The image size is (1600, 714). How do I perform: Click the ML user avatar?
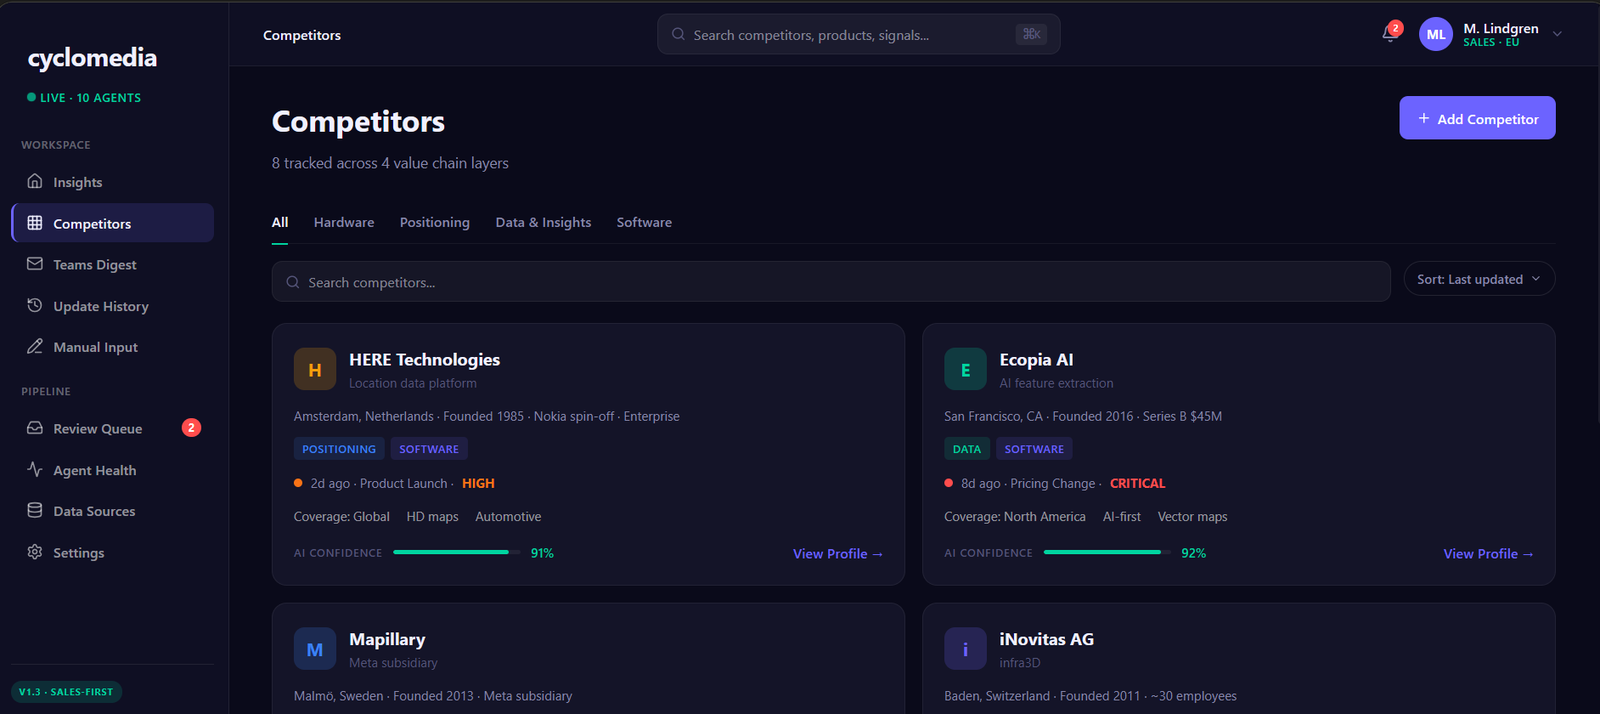pos(1436,34)
